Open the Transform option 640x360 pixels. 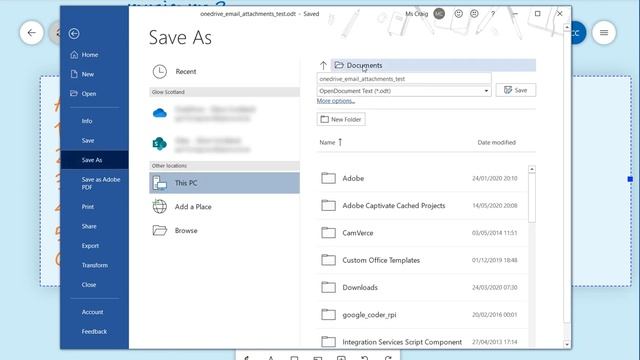point(95,265)
